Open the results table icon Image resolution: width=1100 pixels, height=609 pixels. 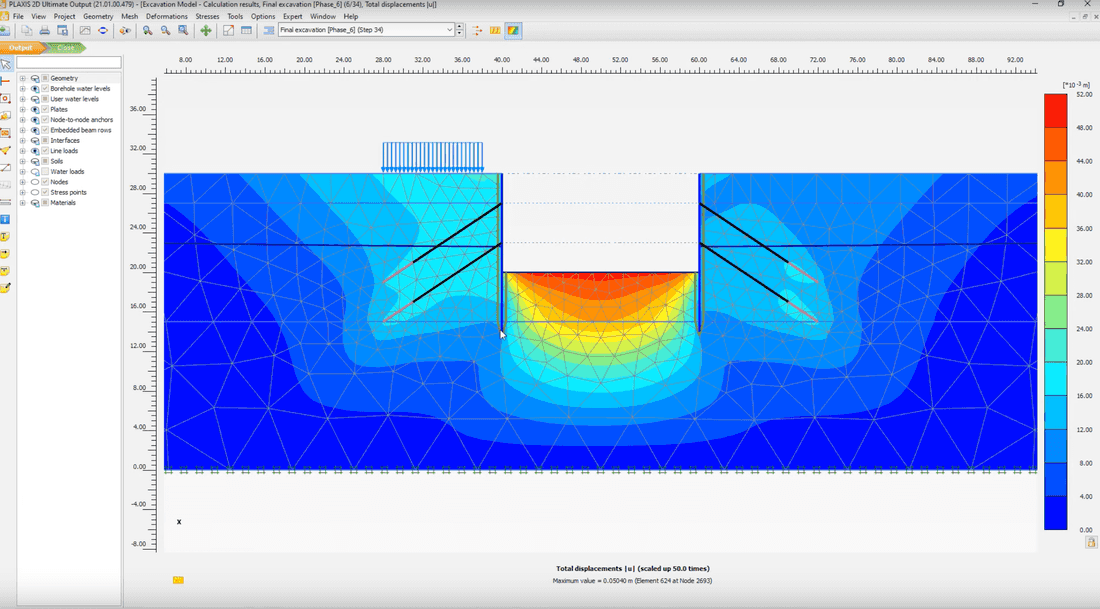click(246, 30)
